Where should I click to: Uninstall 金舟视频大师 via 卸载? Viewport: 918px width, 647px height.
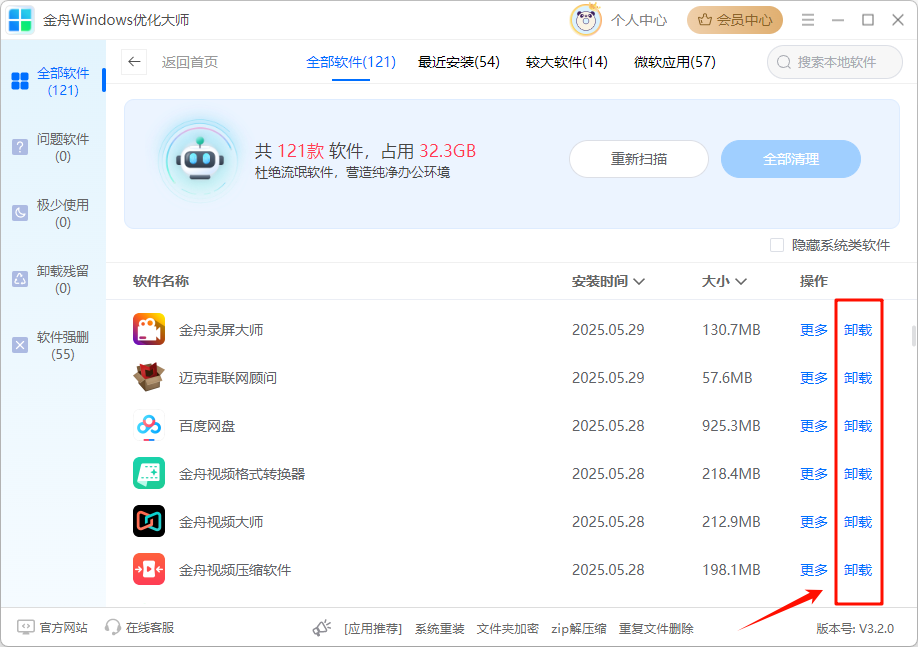(x=858, y=522)
